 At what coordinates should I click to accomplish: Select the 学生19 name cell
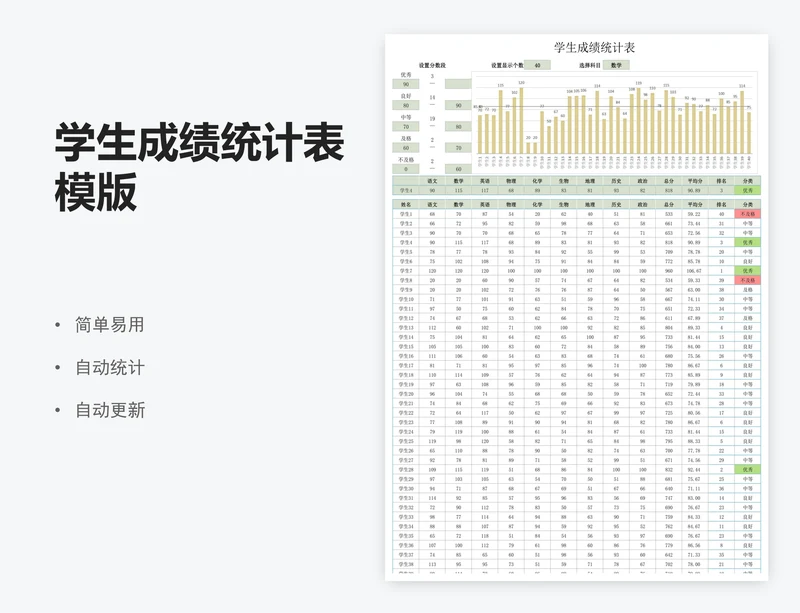click(x=406, y=384)
